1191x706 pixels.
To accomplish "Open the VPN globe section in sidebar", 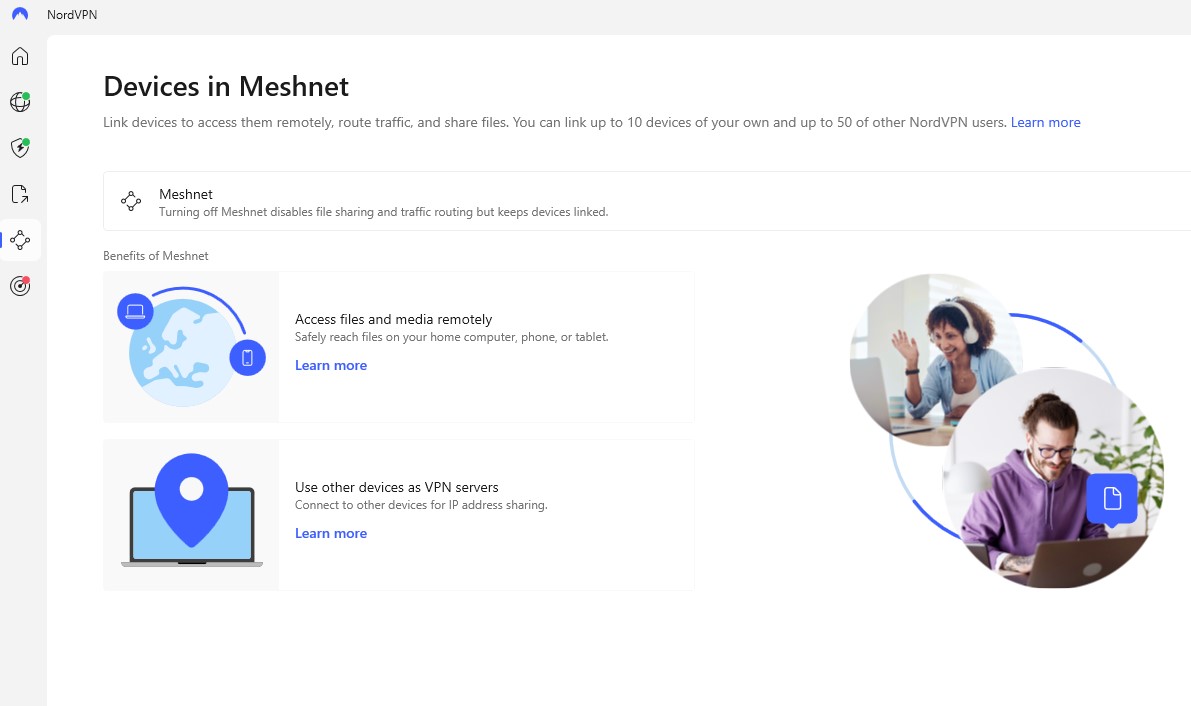I will (x=20, y=102).
